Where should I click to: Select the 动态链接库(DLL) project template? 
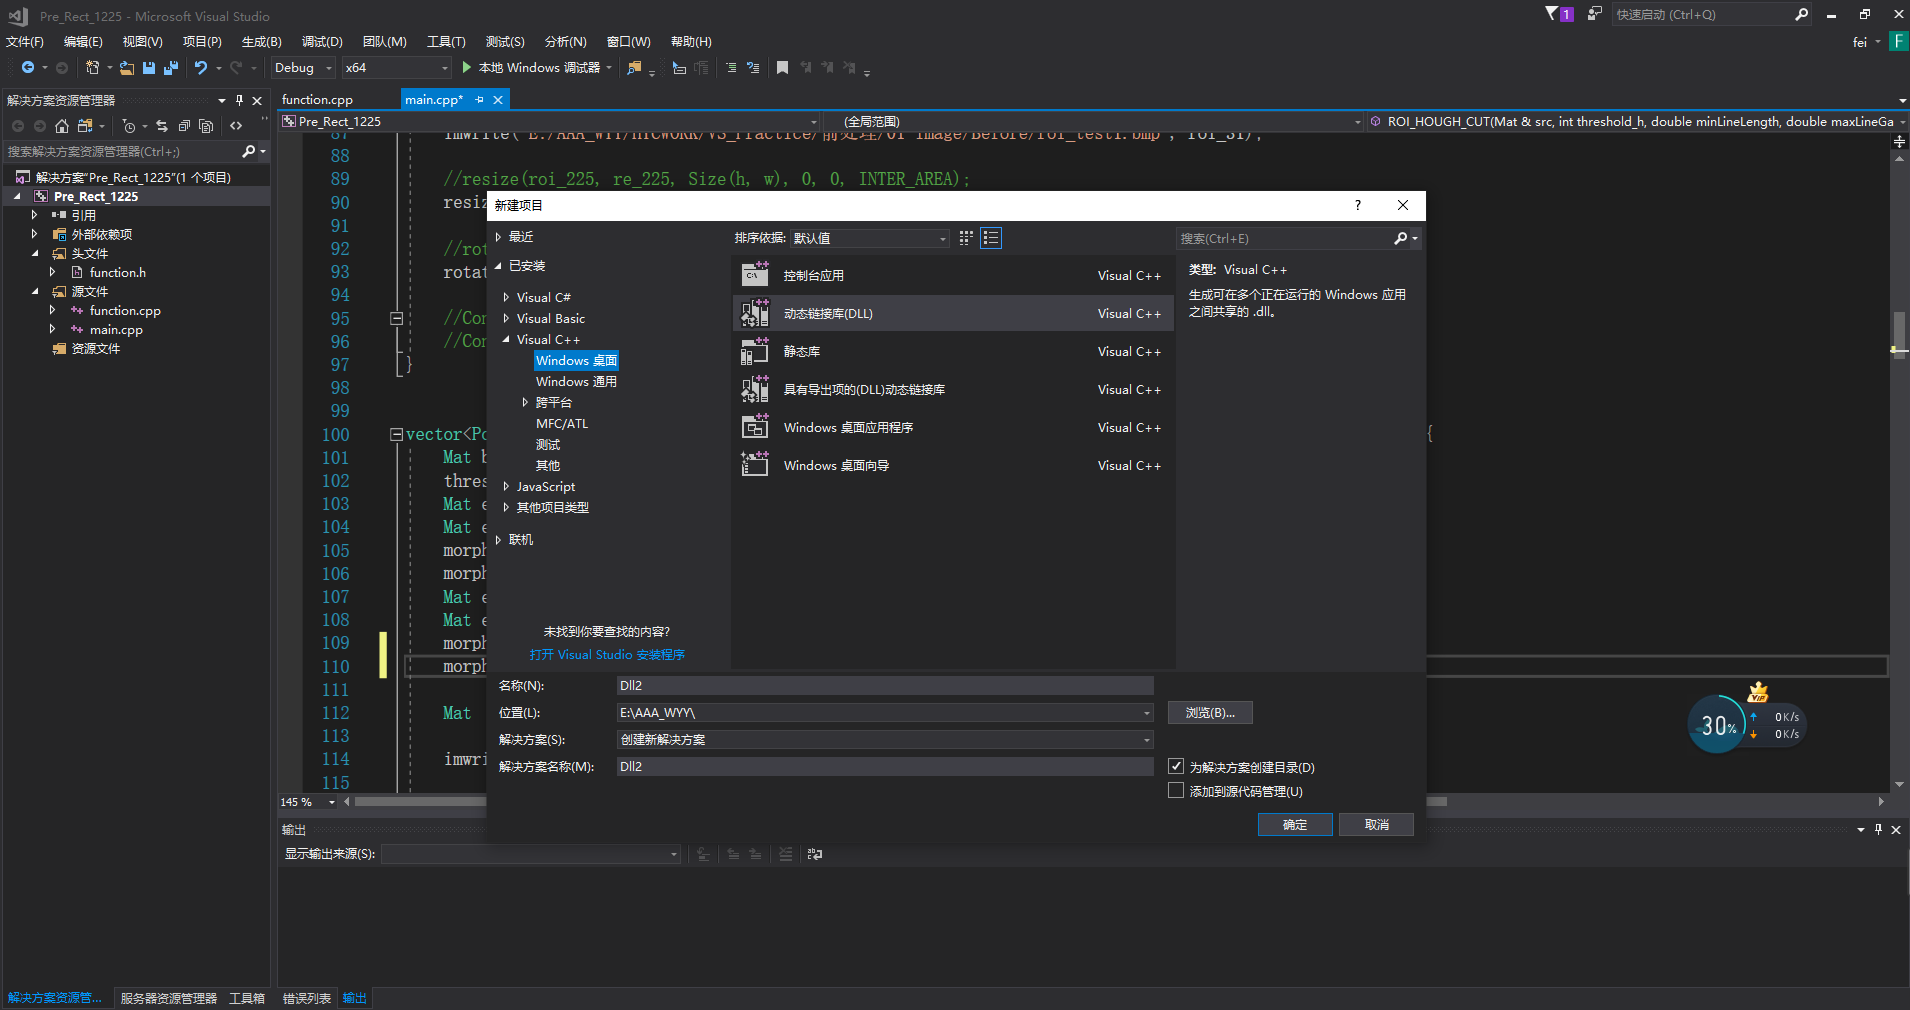(x=900, y=313)
